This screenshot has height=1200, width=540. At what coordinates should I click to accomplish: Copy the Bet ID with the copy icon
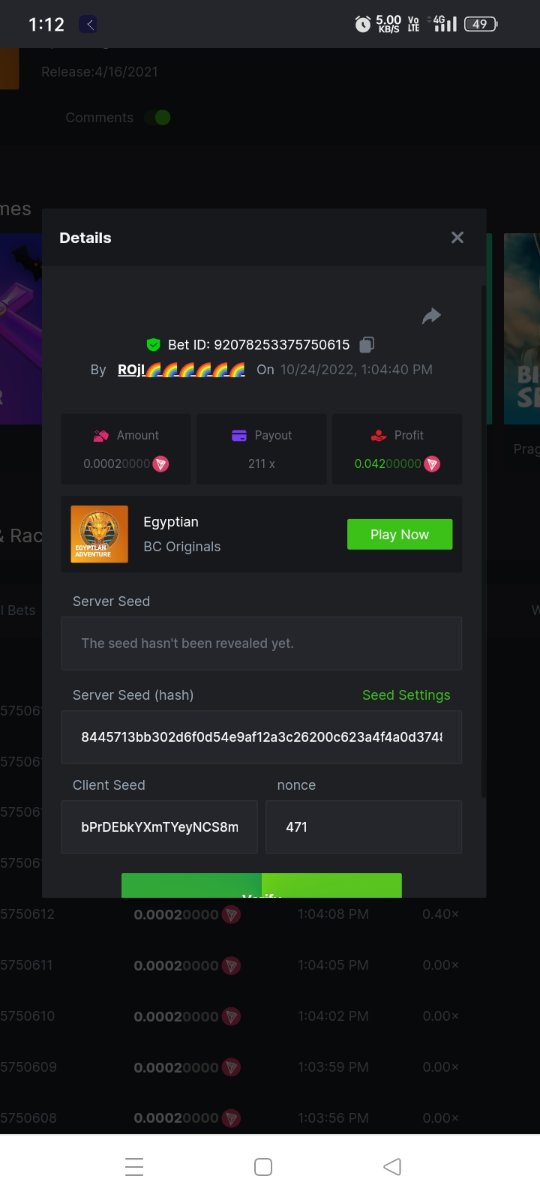click(x=367, y=345)
